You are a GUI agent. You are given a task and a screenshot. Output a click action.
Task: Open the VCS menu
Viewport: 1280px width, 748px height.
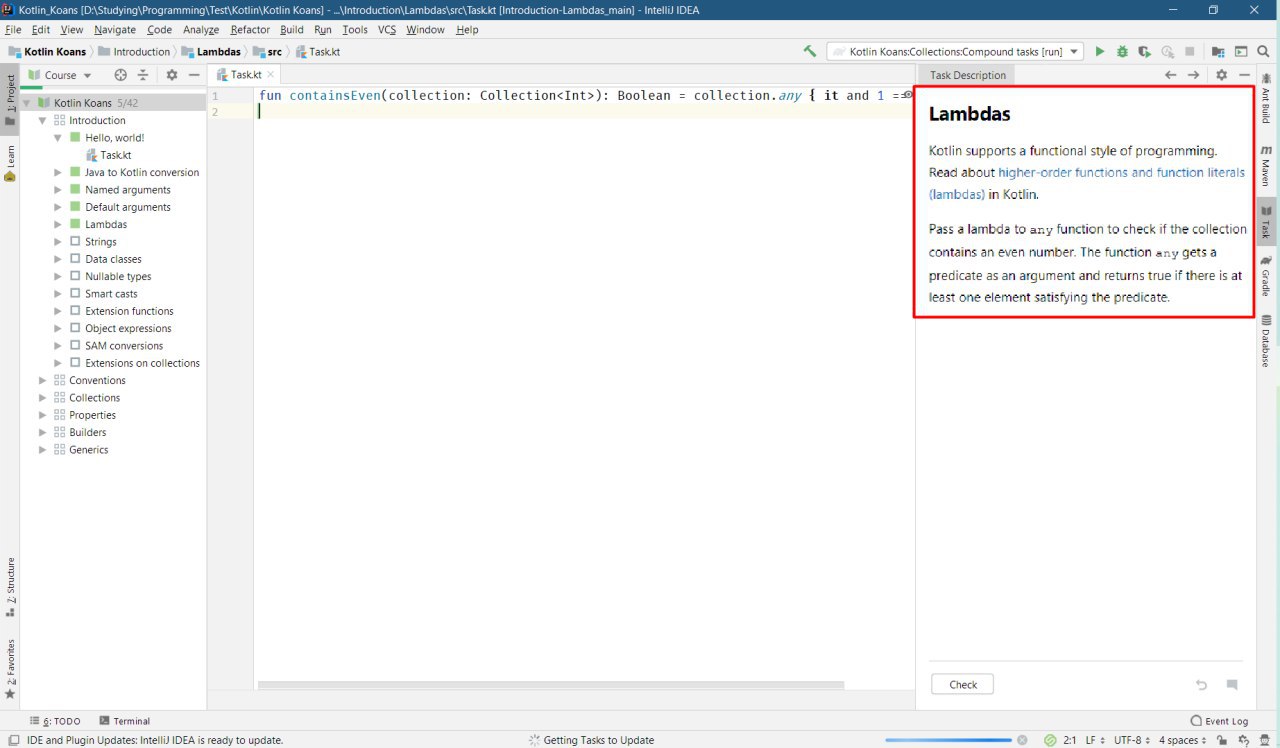coord(387,30)
